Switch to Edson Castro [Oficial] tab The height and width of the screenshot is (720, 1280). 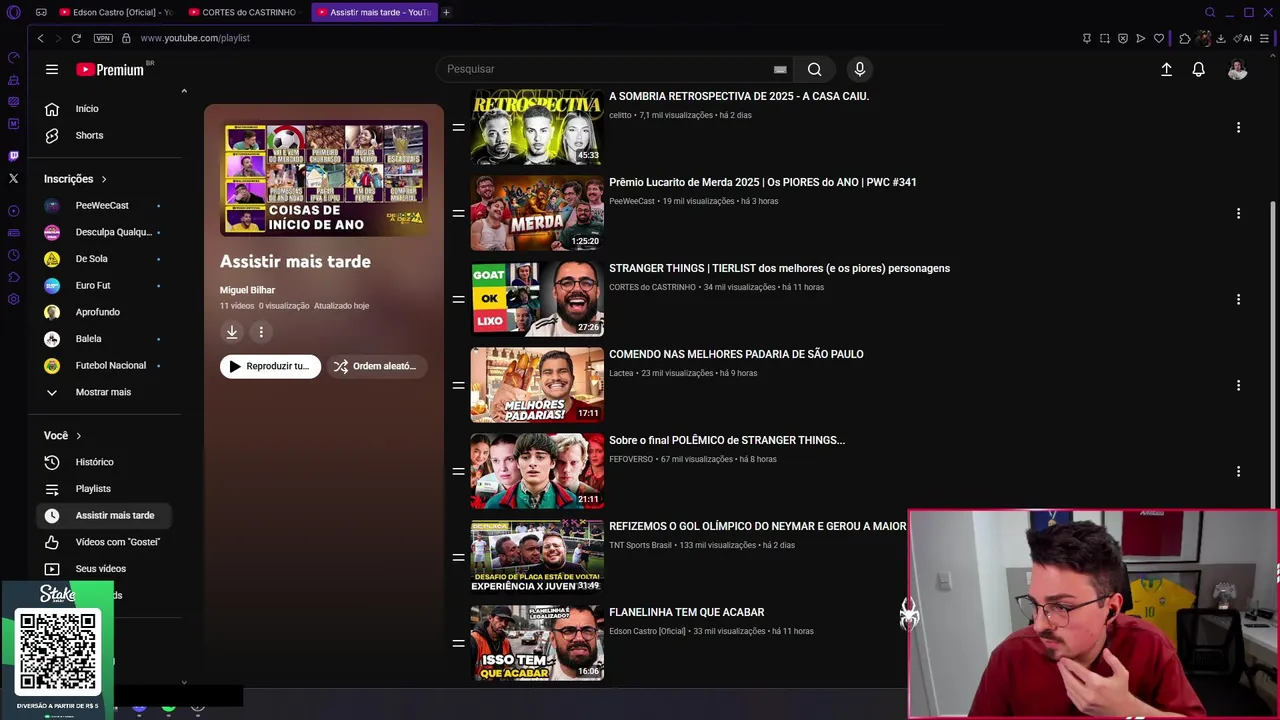115,12
